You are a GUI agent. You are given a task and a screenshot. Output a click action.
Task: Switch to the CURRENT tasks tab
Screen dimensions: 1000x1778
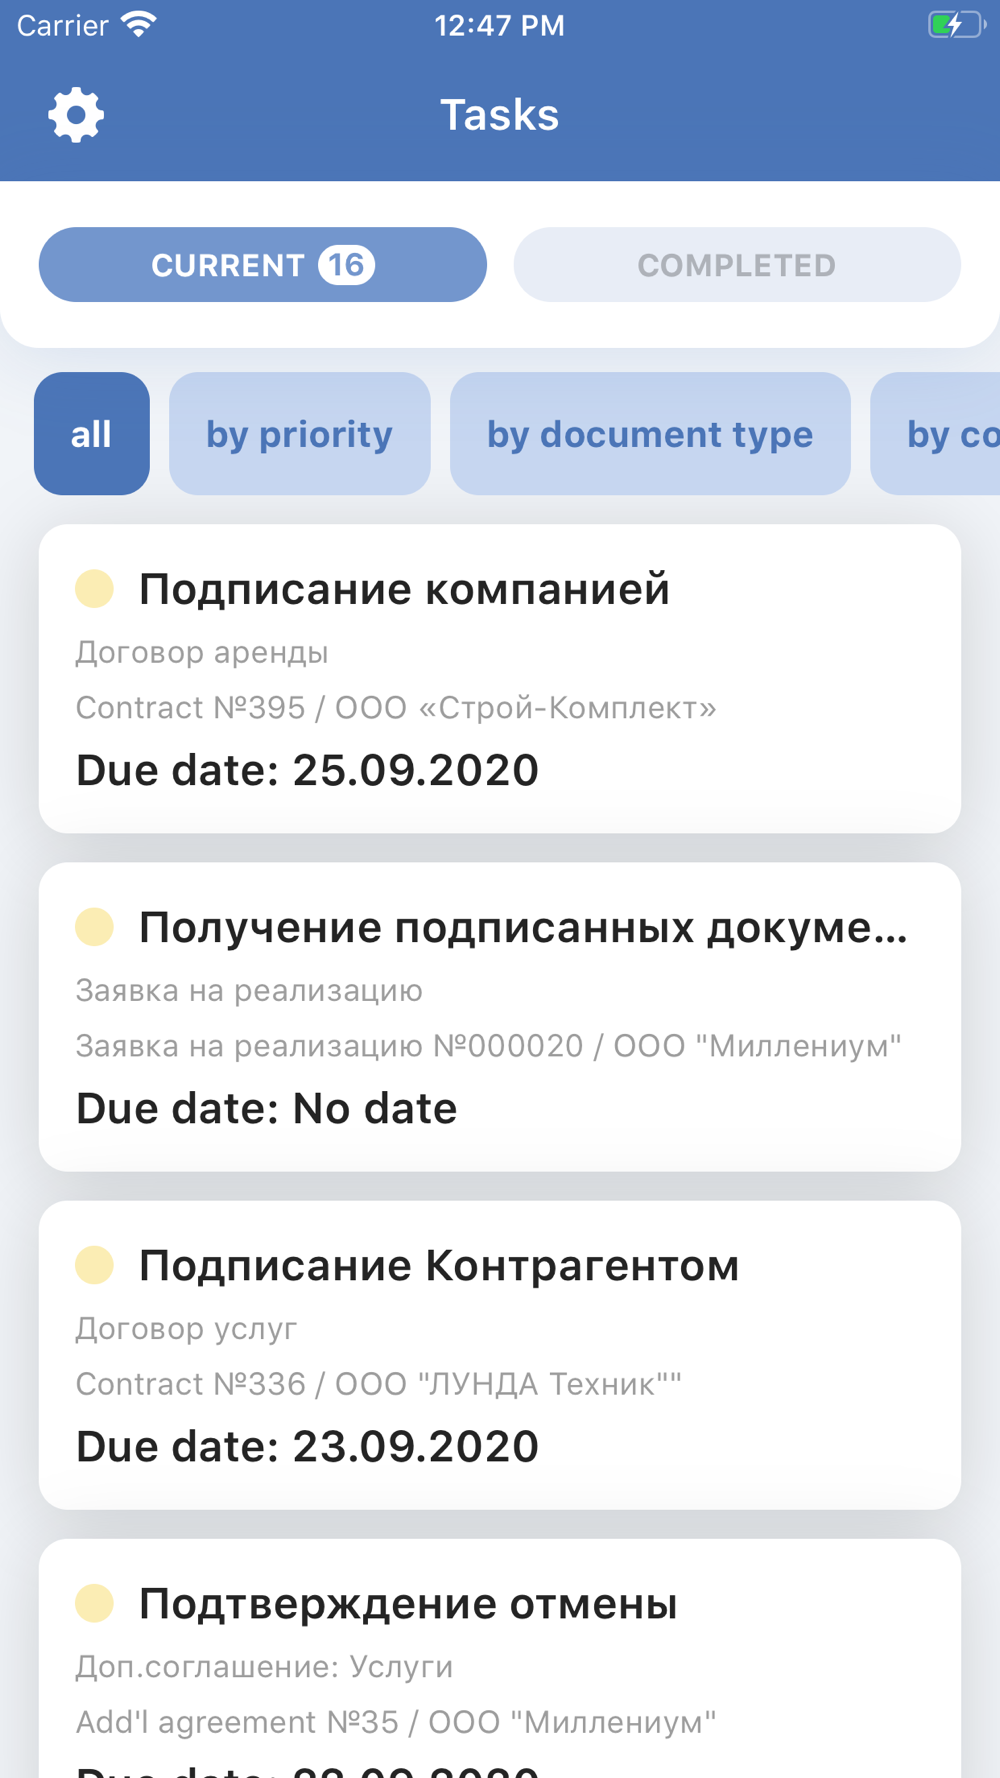click(x=263, y=265)
